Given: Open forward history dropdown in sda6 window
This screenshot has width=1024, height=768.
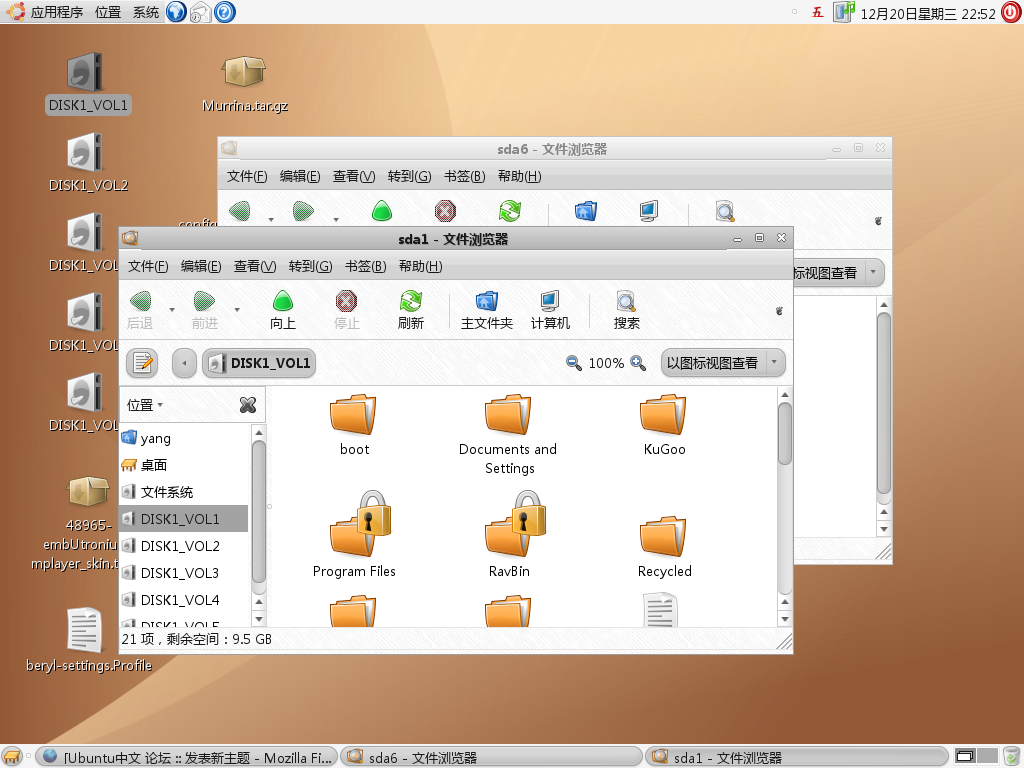Looking at the screenshot, I should (336, 219).
